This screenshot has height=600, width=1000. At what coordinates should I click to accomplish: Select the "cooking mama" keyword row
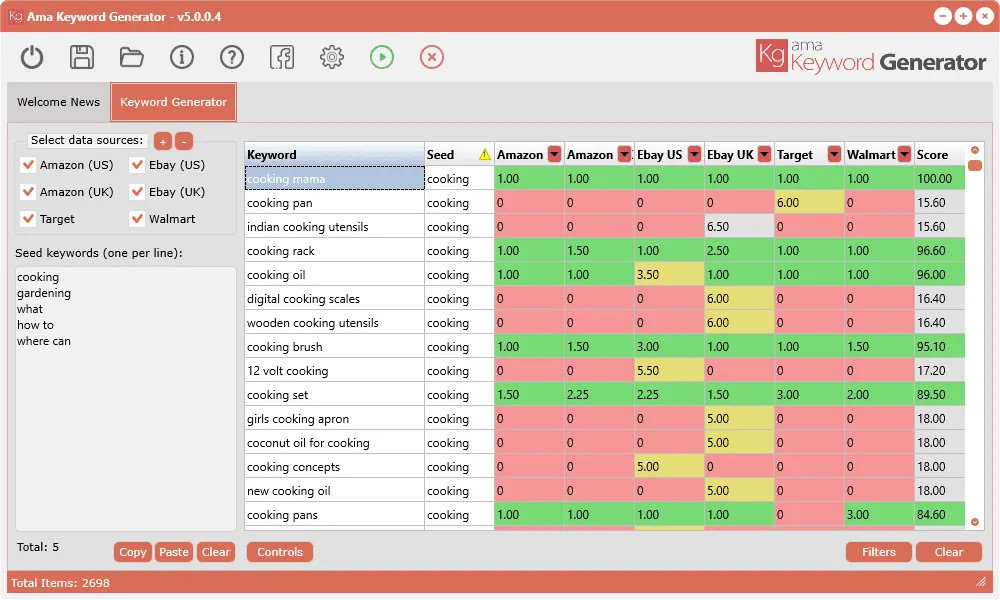[335, 179]
